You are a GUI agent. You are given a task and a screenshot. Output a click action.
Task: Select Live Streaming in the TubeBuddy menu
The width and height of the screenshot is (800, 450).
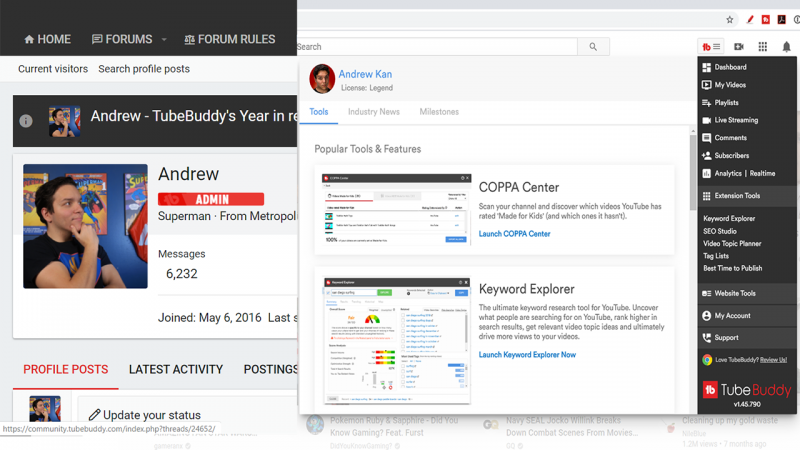pos(736,120)
